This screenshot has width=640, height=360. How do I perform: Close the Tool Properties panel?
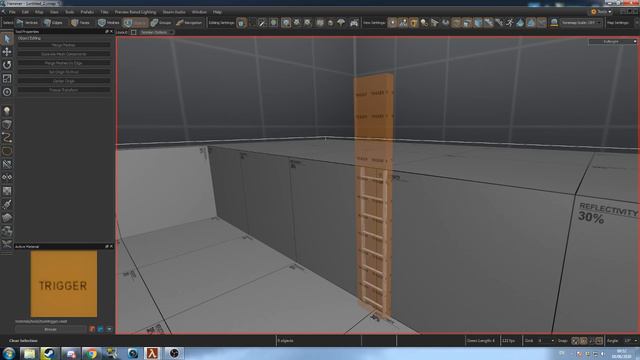tap(111, 31)
